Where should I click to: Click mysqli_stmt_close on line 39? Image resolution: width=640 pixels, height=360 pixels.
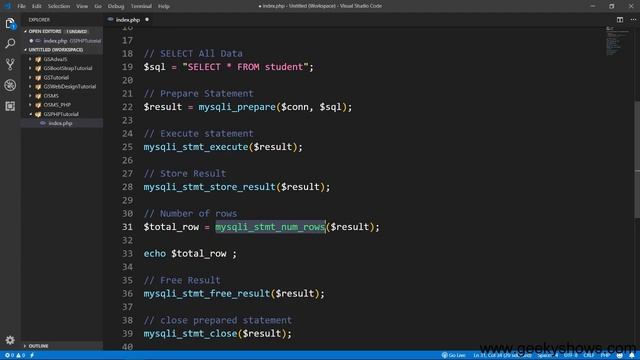pyautogui.click(x=190, y=333)
